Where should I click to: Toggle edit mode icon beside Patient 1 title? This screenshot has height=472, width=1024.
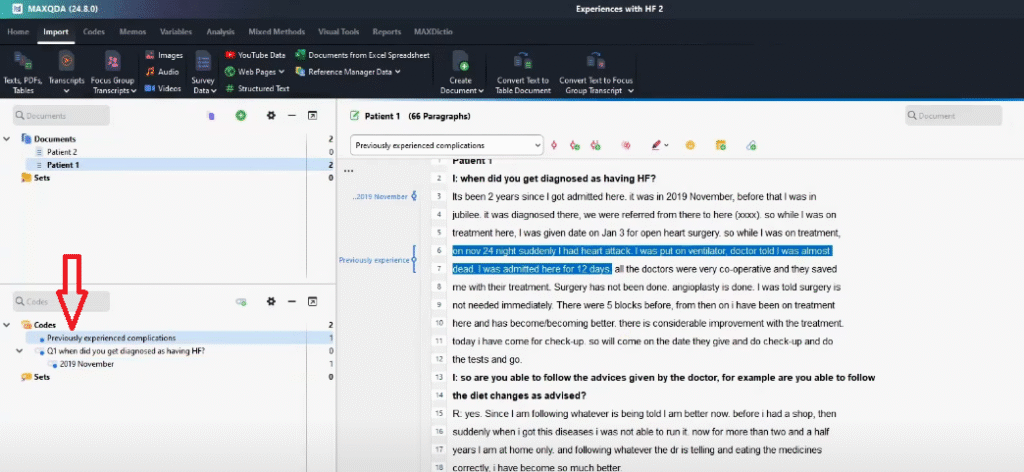(x=355, y=116)
